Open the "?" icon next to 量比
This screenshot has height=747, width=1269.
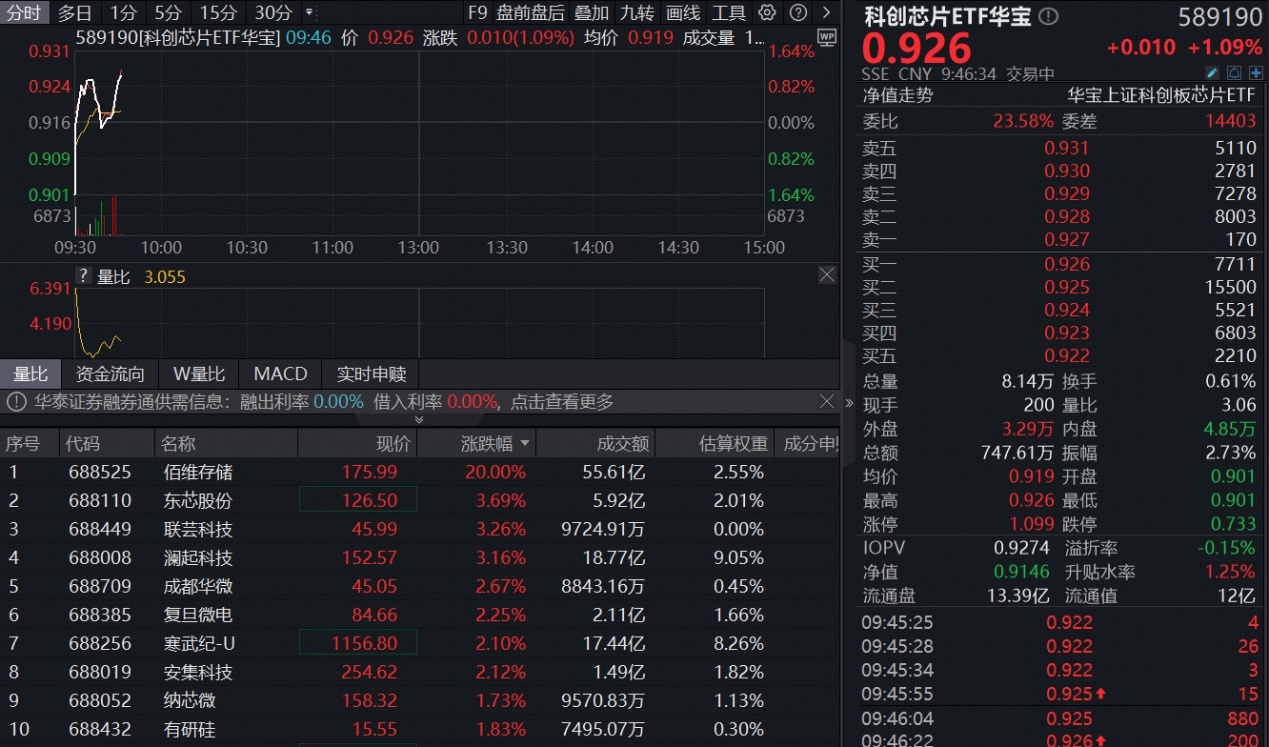[x=82, y=275]
